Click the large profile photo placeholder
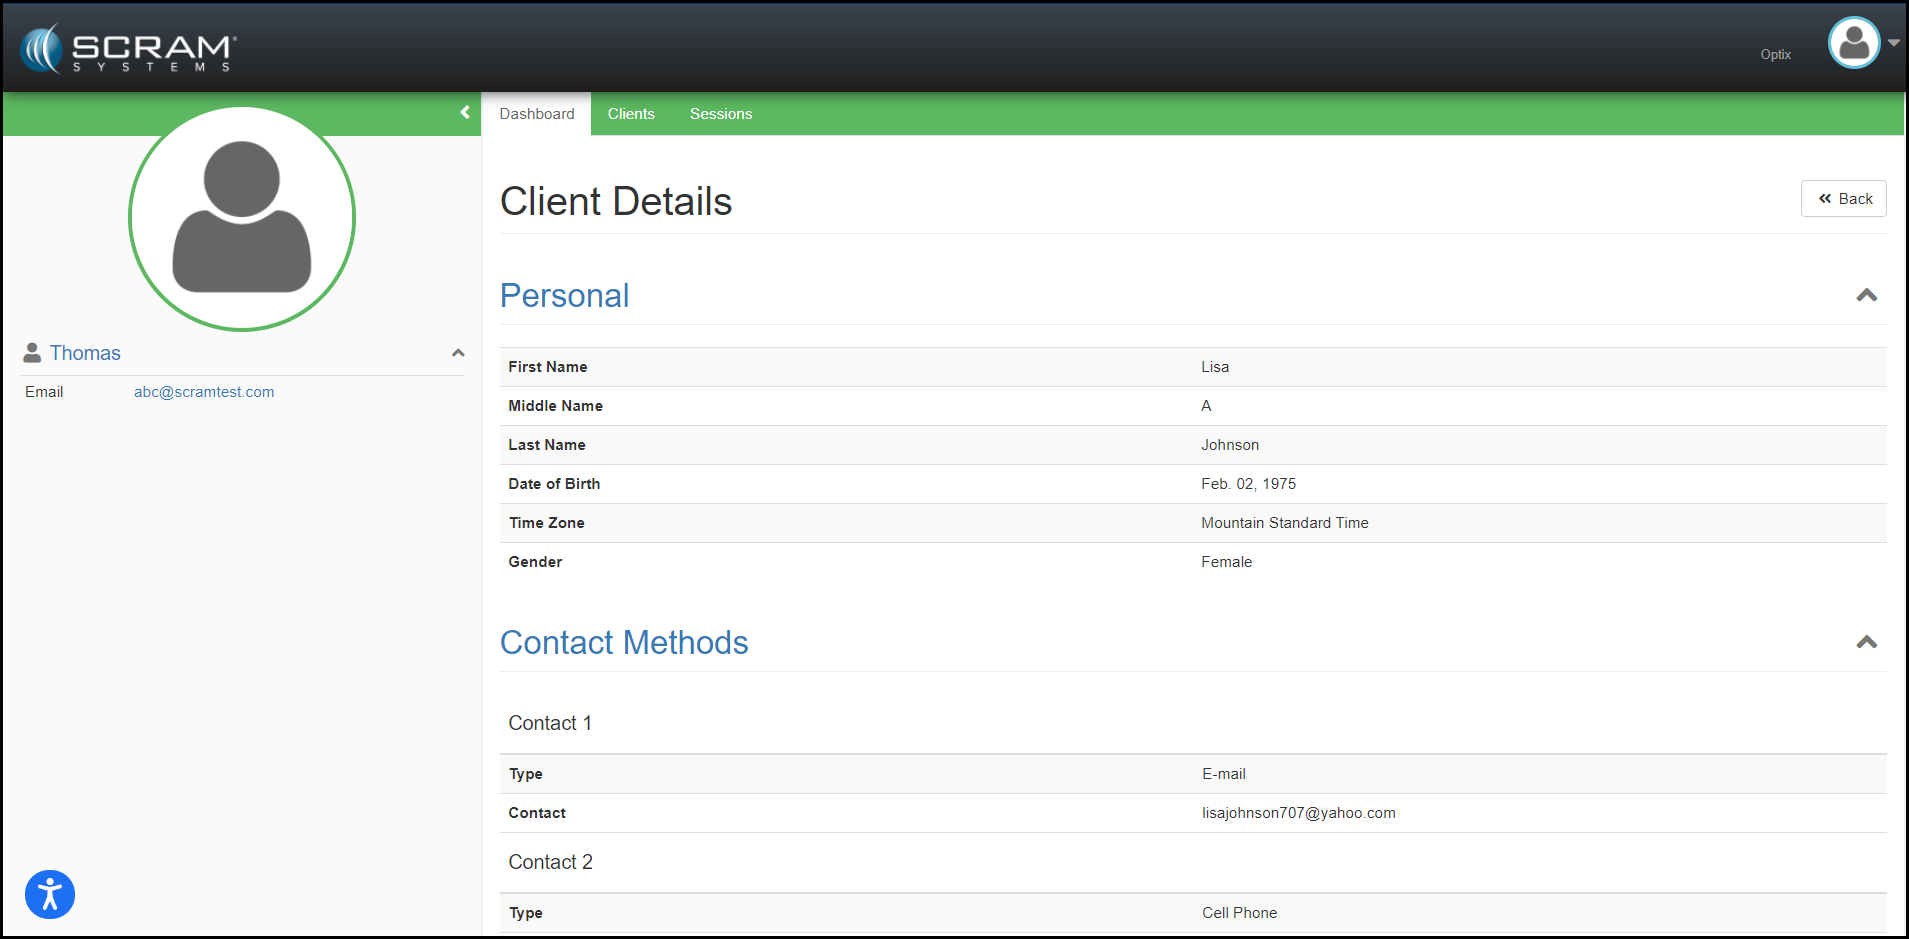 (242, 218)
